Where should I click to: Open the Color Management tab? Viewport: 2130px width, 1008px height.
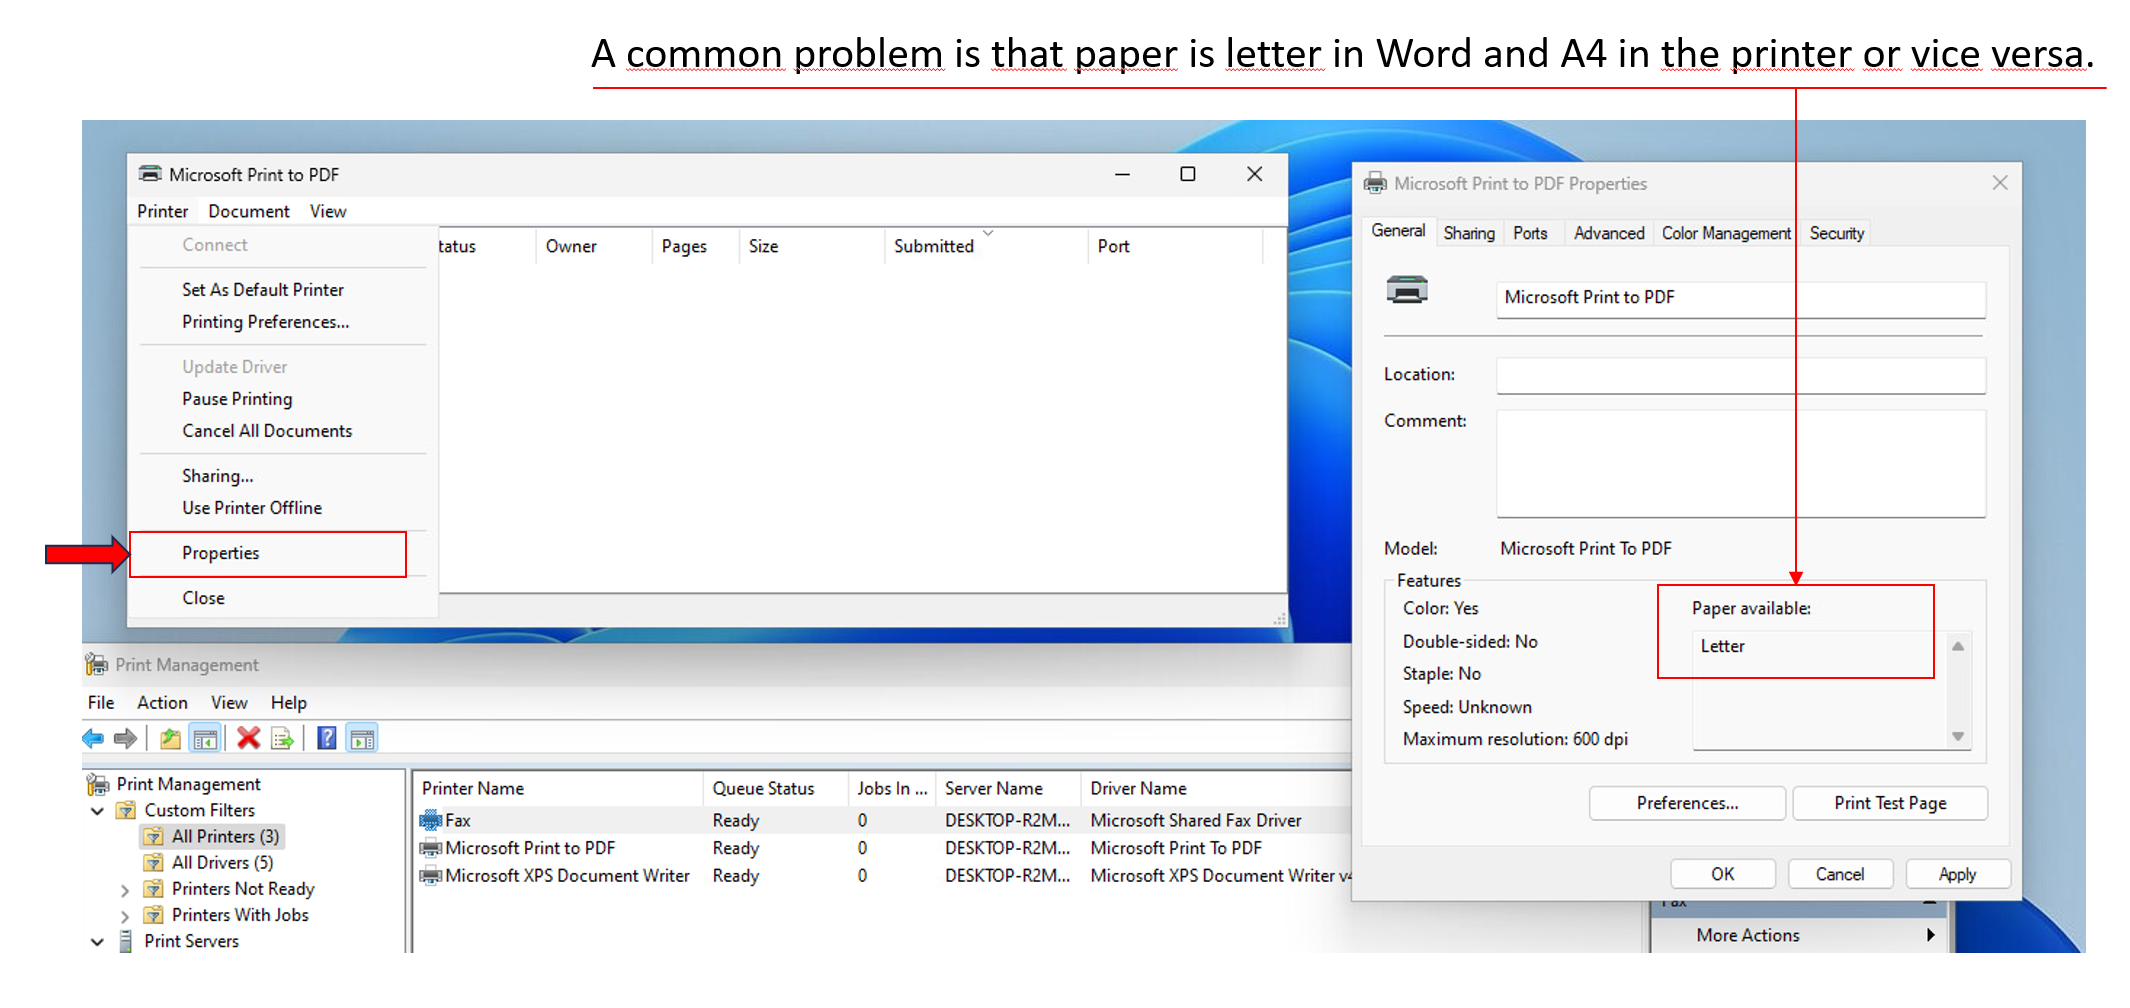[x=1725, y=233]
